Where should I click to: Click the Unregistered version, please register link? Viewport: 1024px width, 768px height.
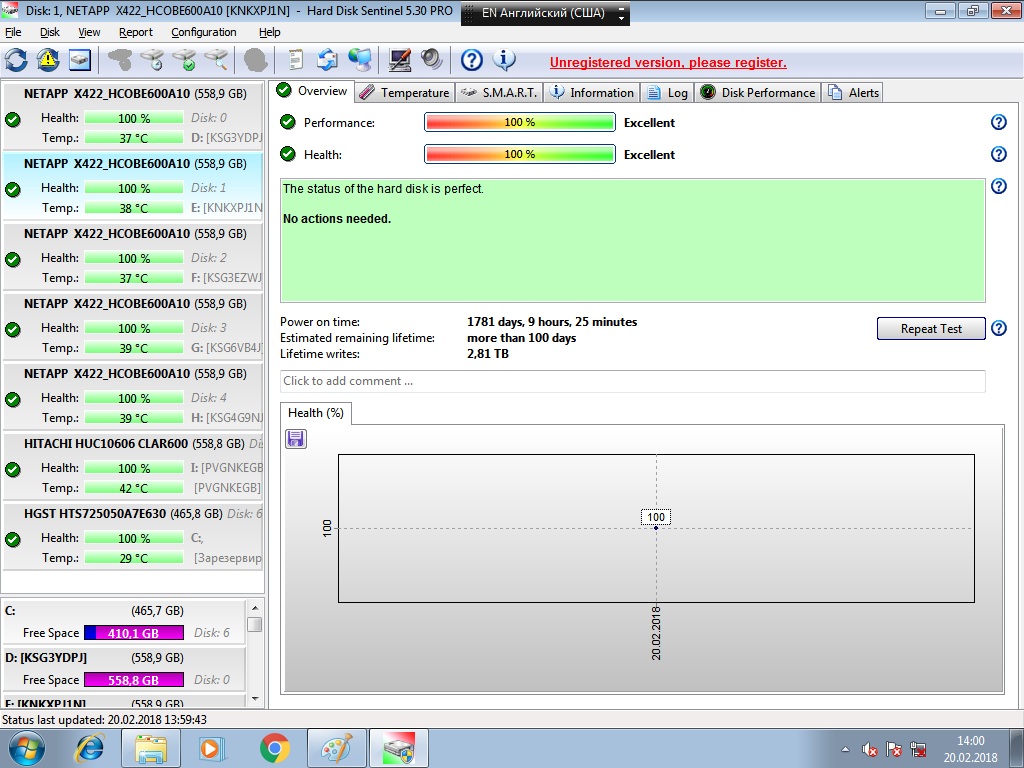pyautogui.click(x=668, y=63)
